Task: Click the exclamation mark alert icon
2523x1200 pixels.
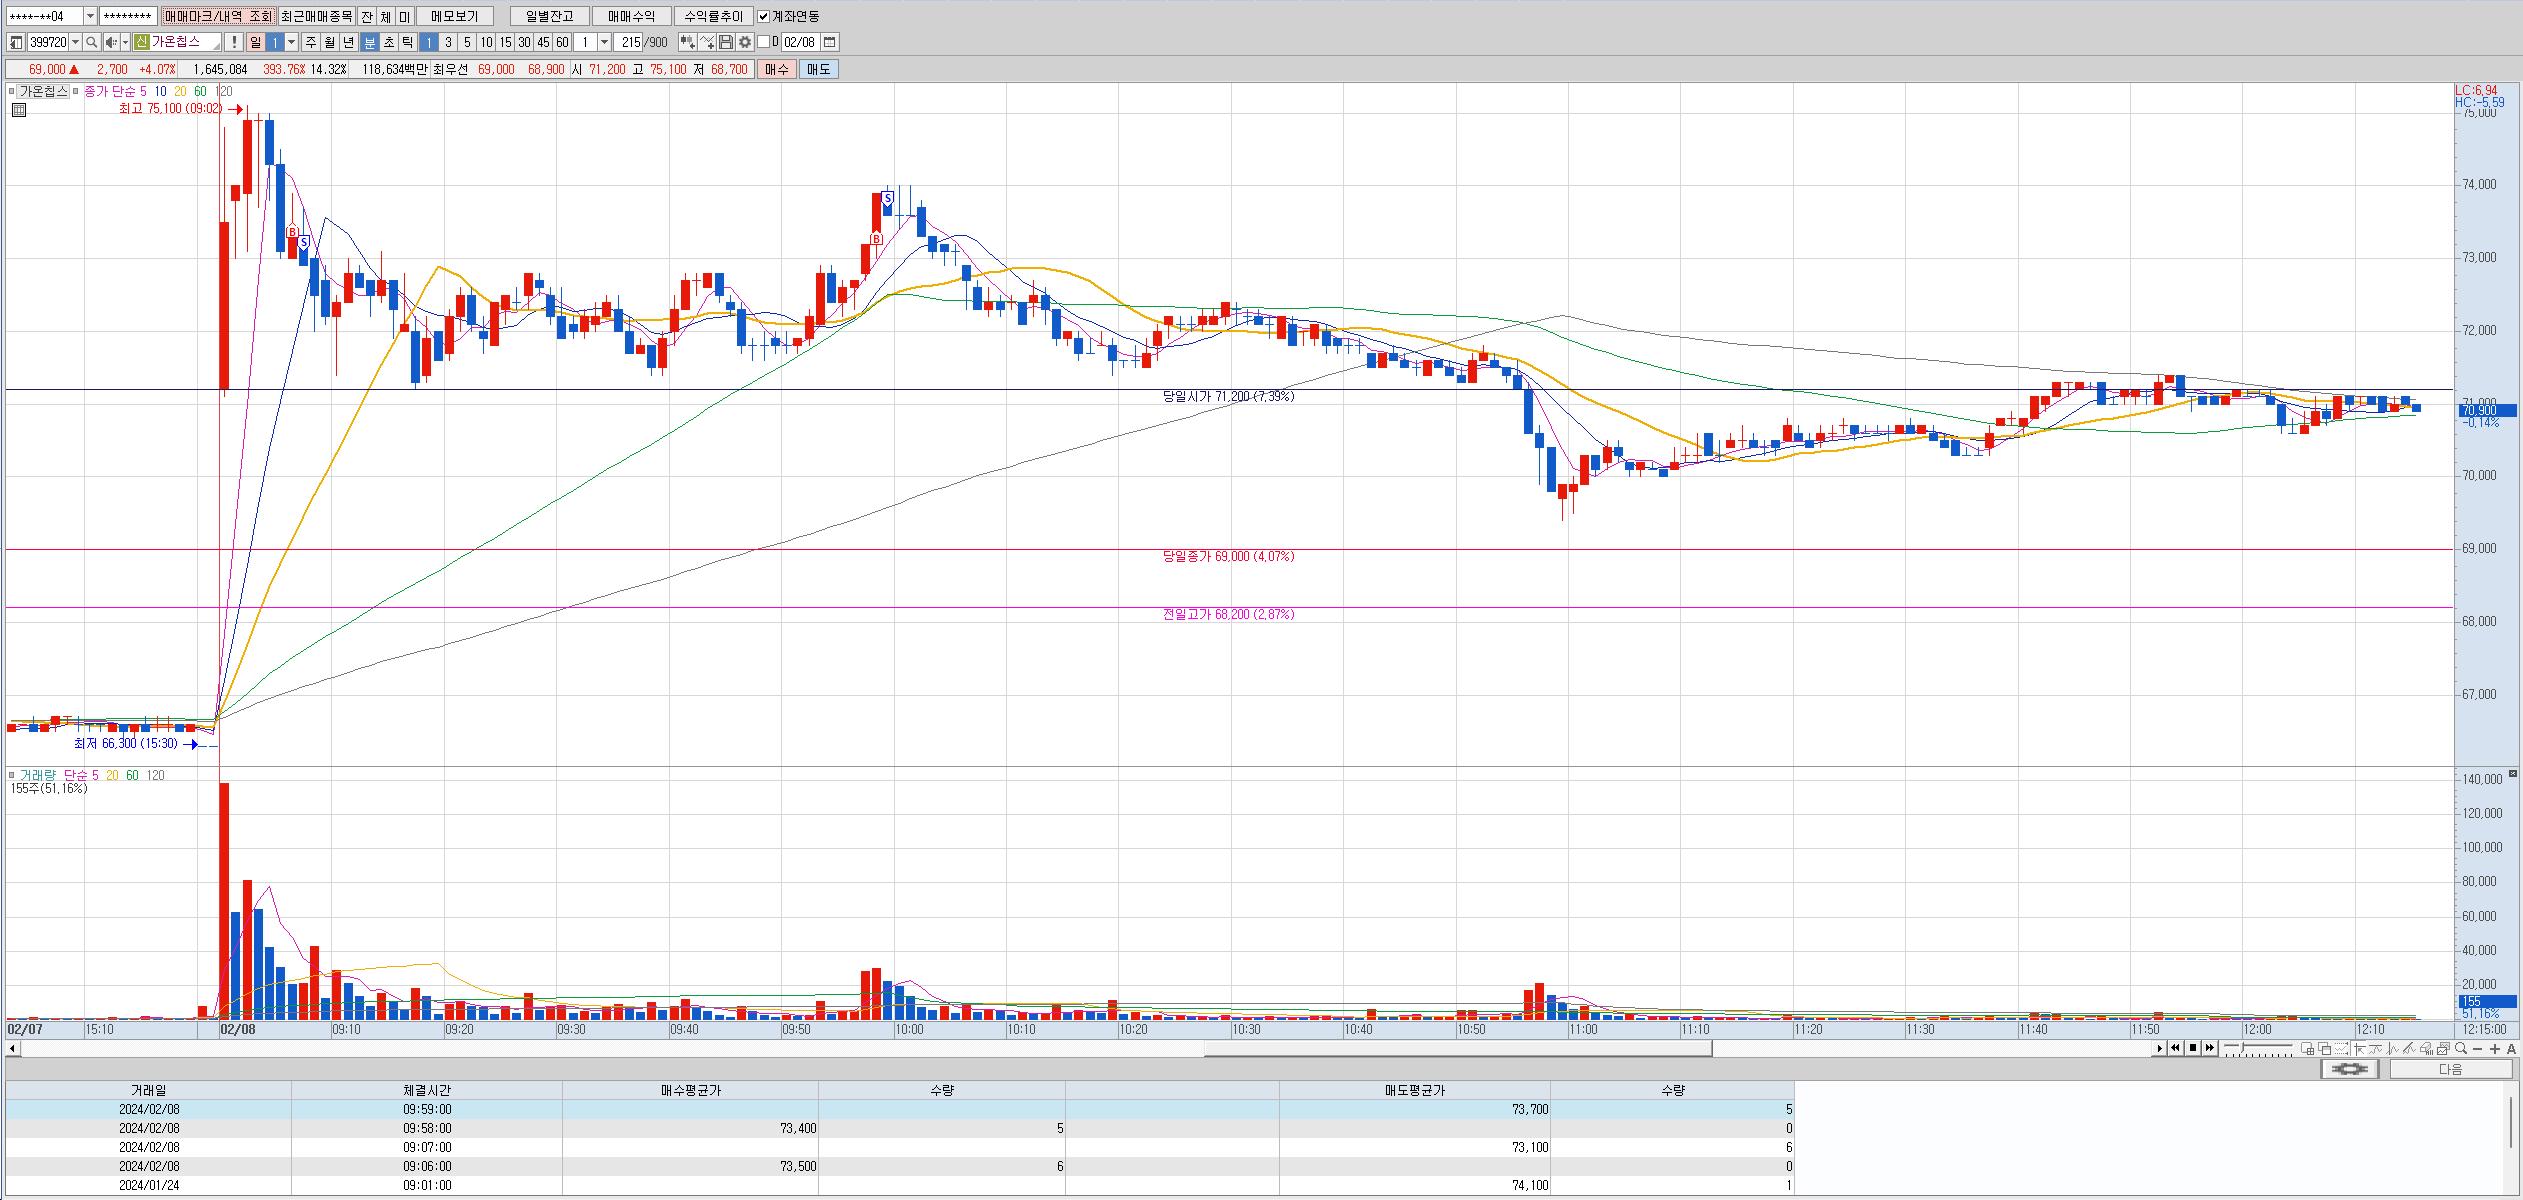Action: 233,42
